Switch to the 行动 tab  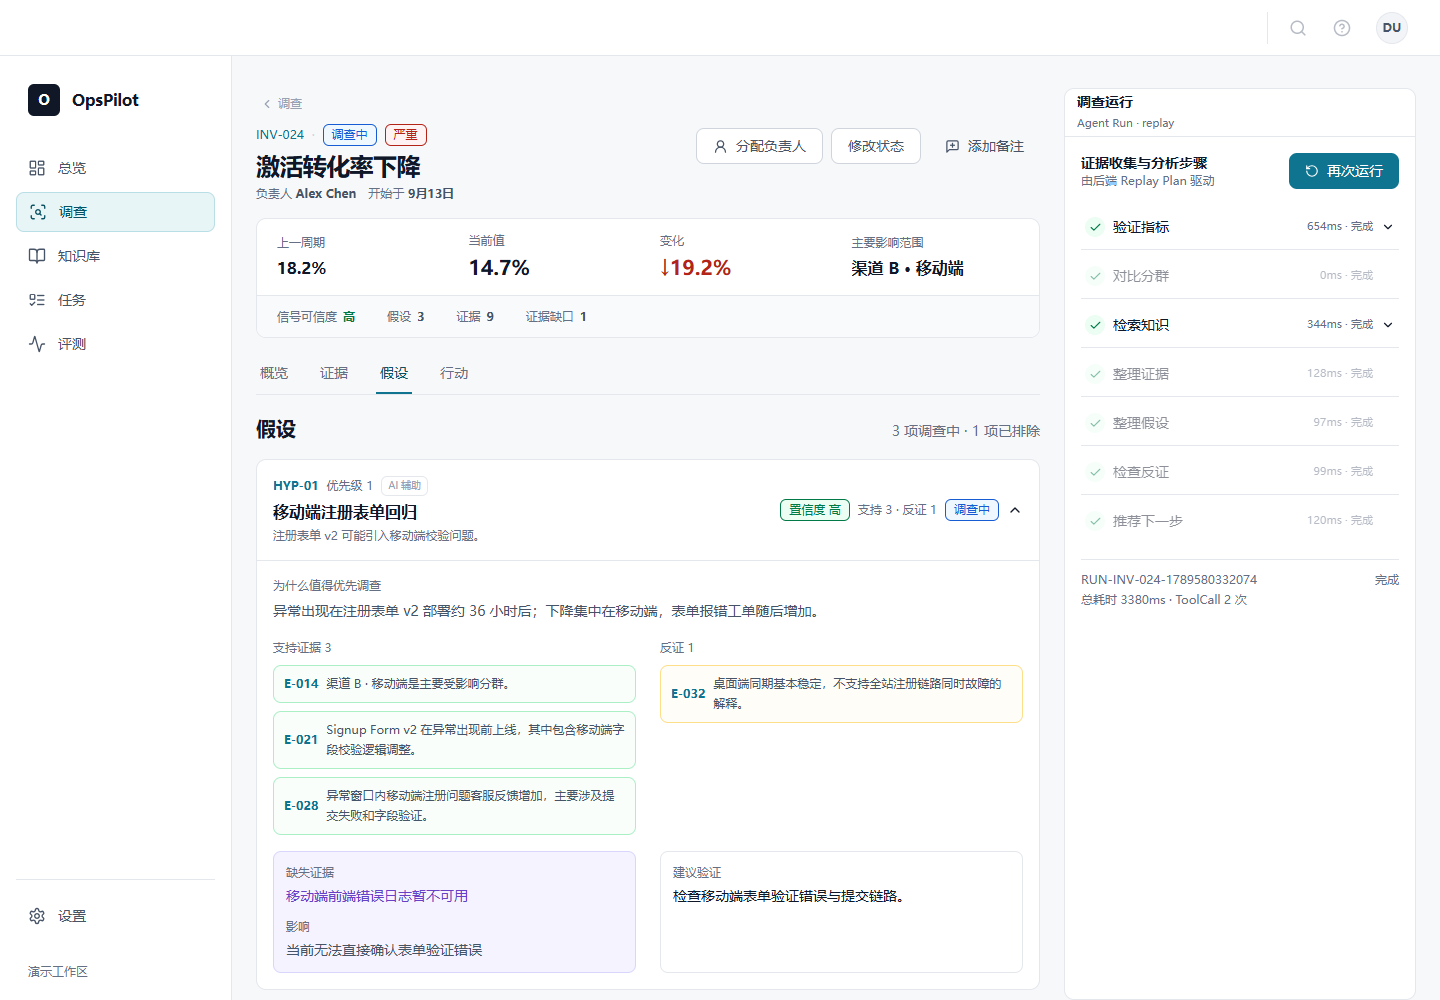click(454, 373)
